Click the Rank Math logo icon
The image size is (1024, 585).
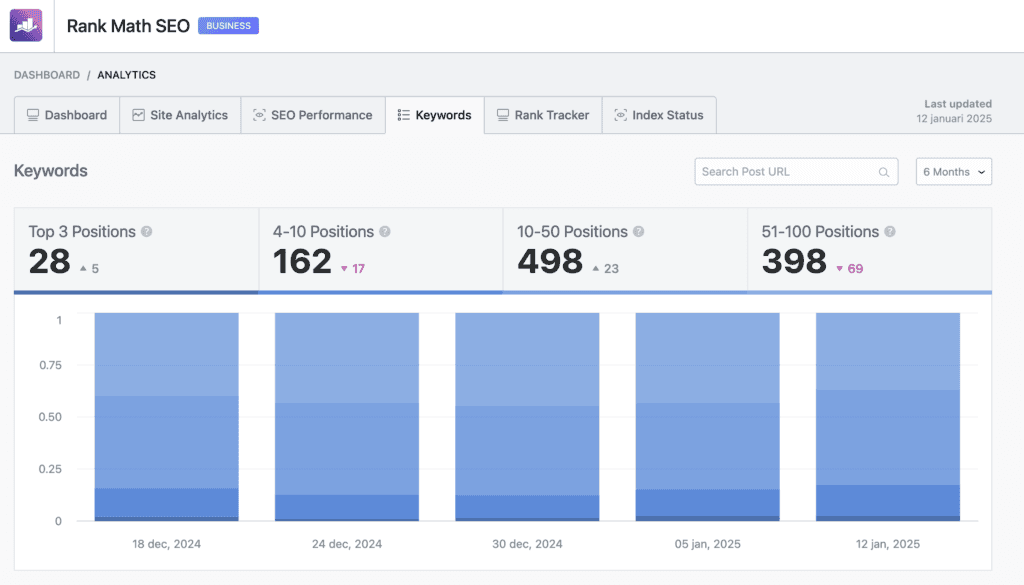pyautogui.click(x=26, y=26)
